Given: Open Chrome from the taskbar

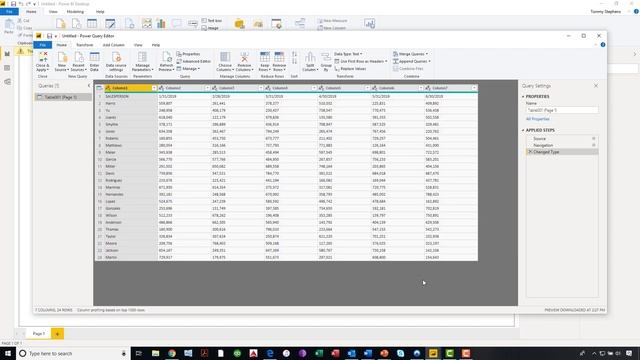Looking at the screenshot, I should (x=172, y=353).
